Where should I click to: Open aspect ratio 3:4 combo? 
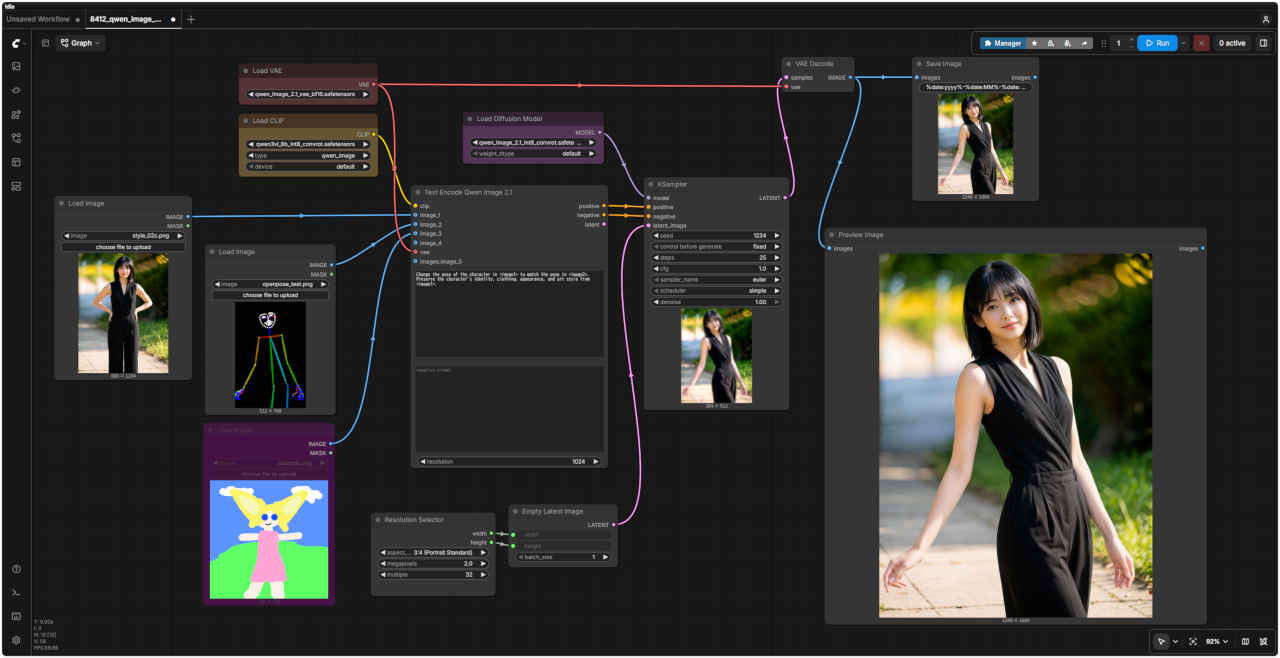(433, 552)
